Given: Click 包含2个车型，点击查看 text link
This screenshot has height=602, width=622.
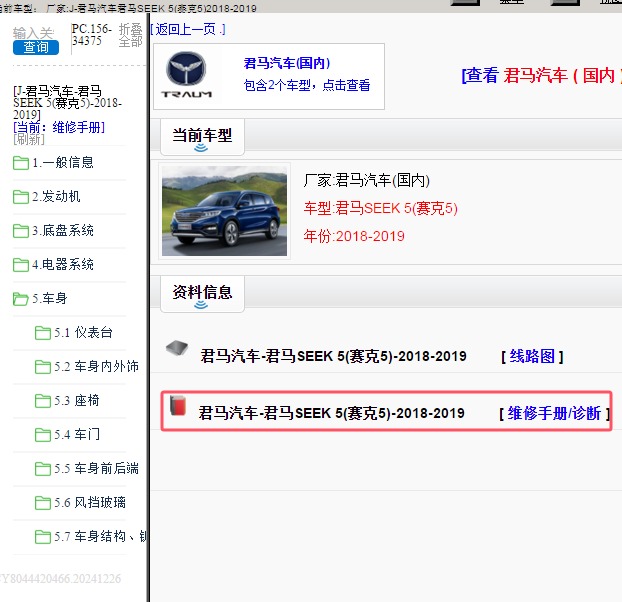Looking at the screenshot, I should [x=307, y=85].
